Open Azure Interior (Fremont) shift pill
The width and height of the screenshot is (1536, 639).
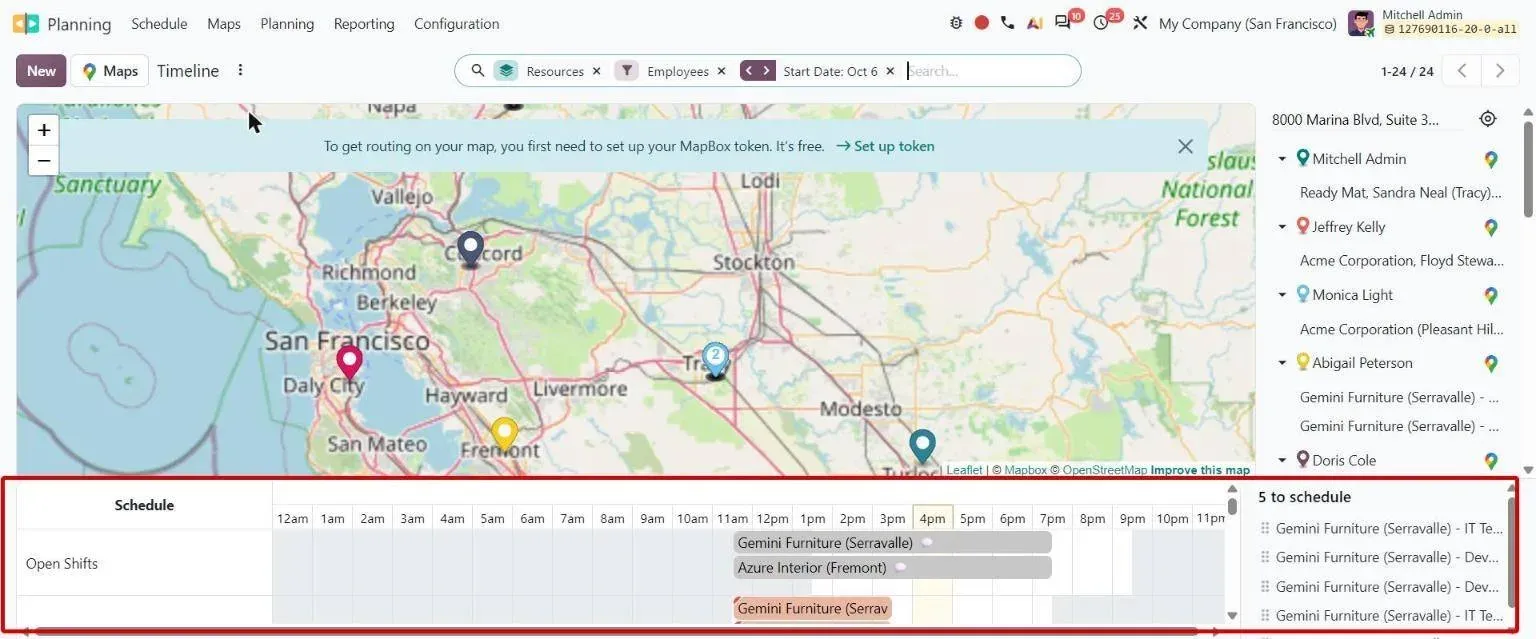(892, 568)
